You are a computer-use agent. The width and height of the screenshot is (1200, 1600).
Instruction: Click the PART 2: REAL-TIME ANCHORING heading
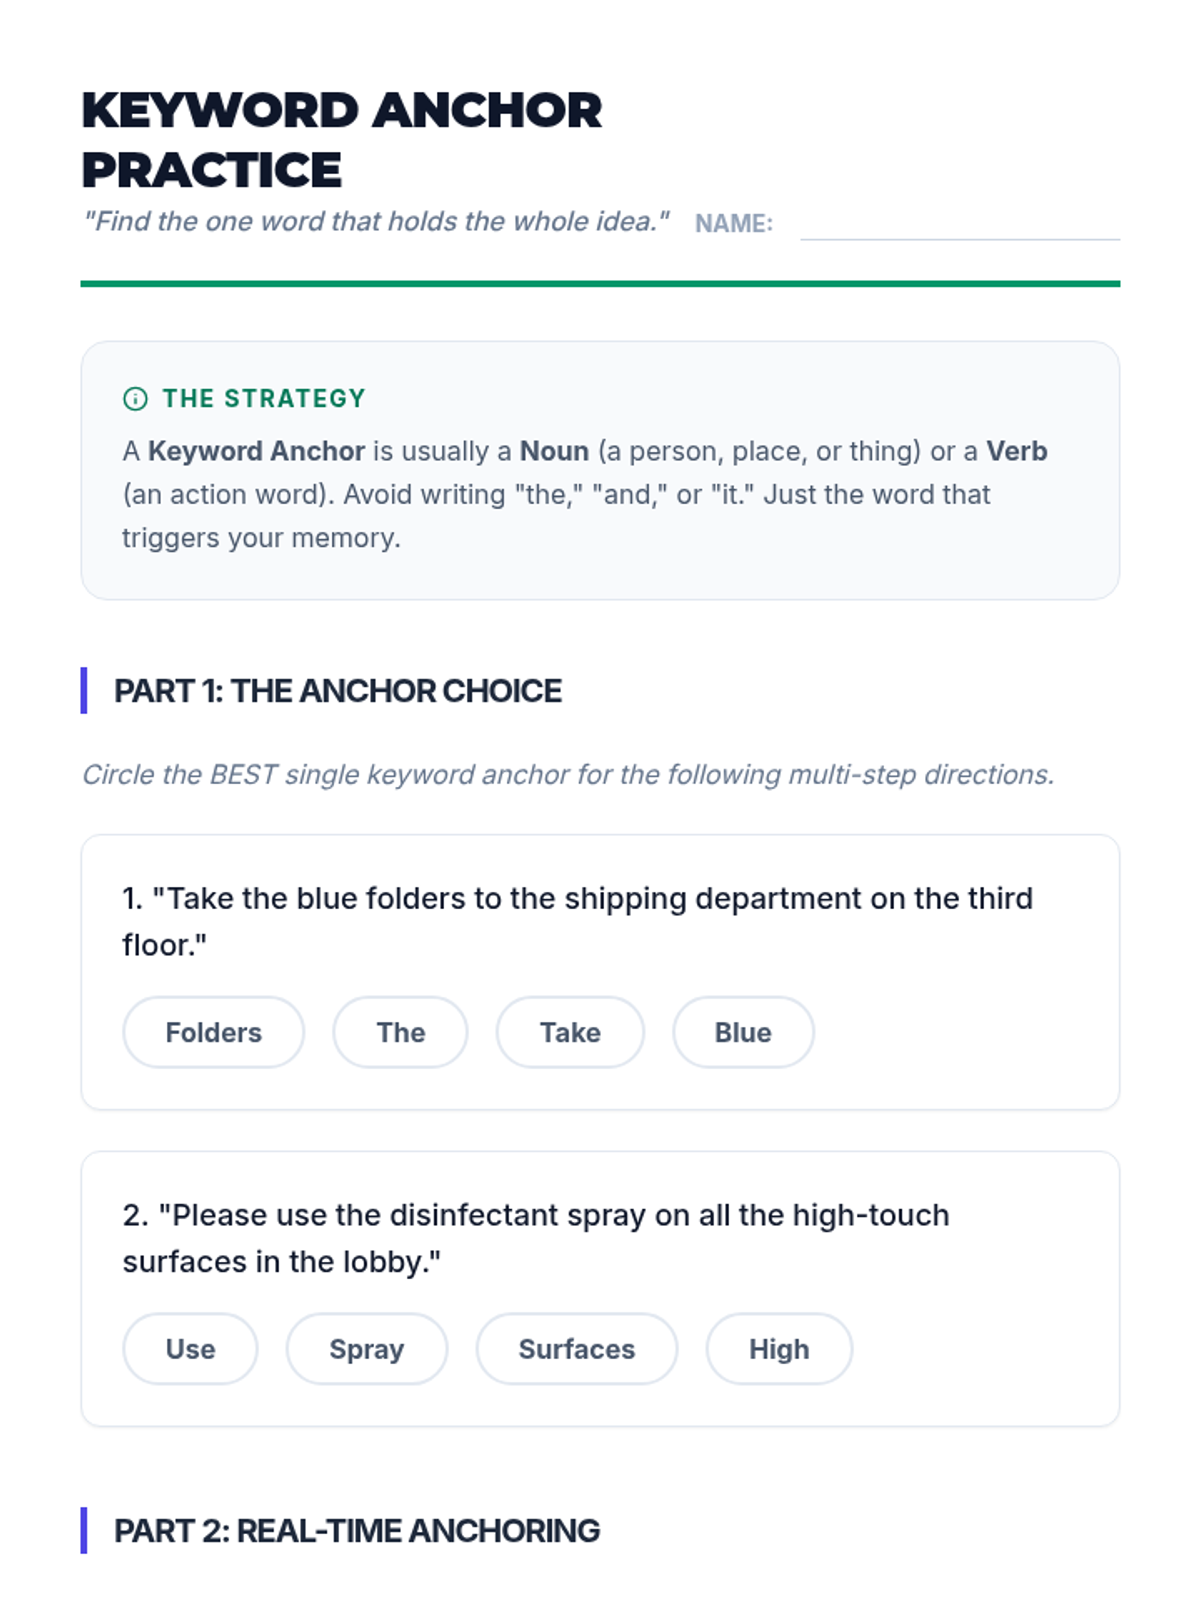pos(357,1531)
